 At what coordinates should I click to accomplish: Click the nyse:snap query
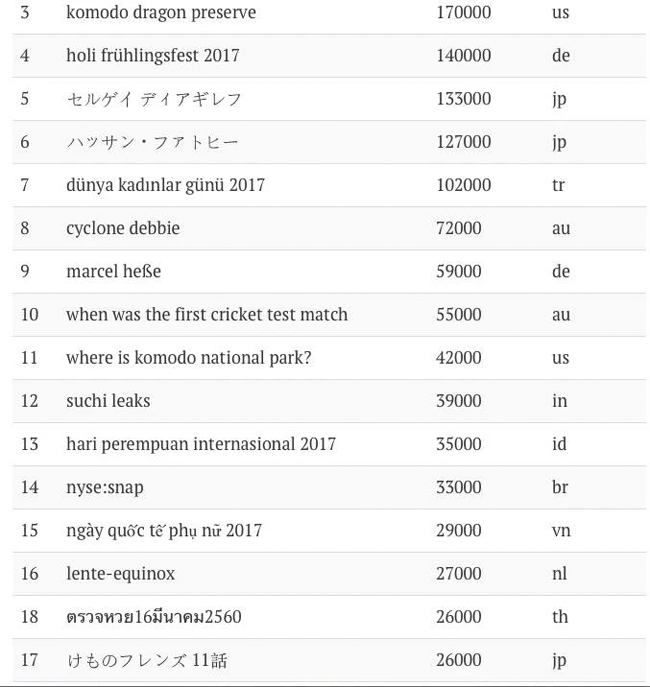105,488
